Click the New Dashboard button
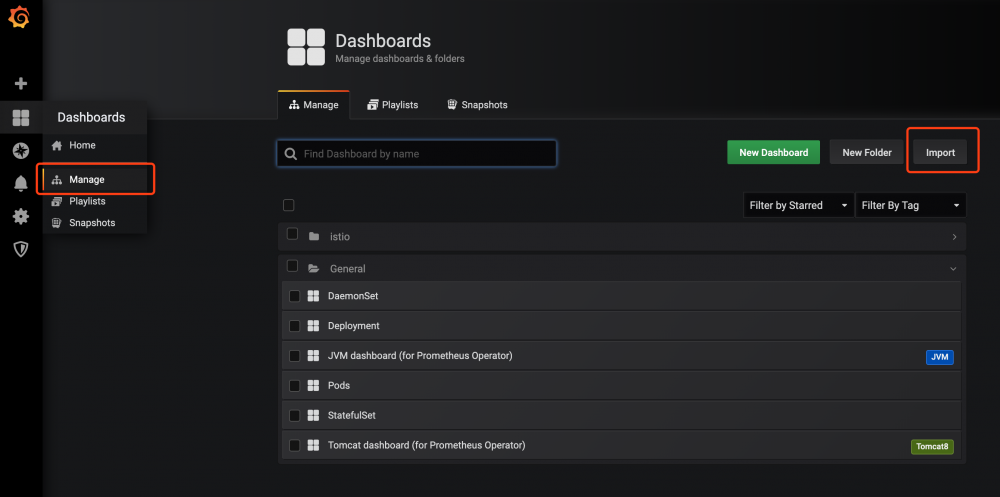The image size is (1000, 497). [773, 153]
